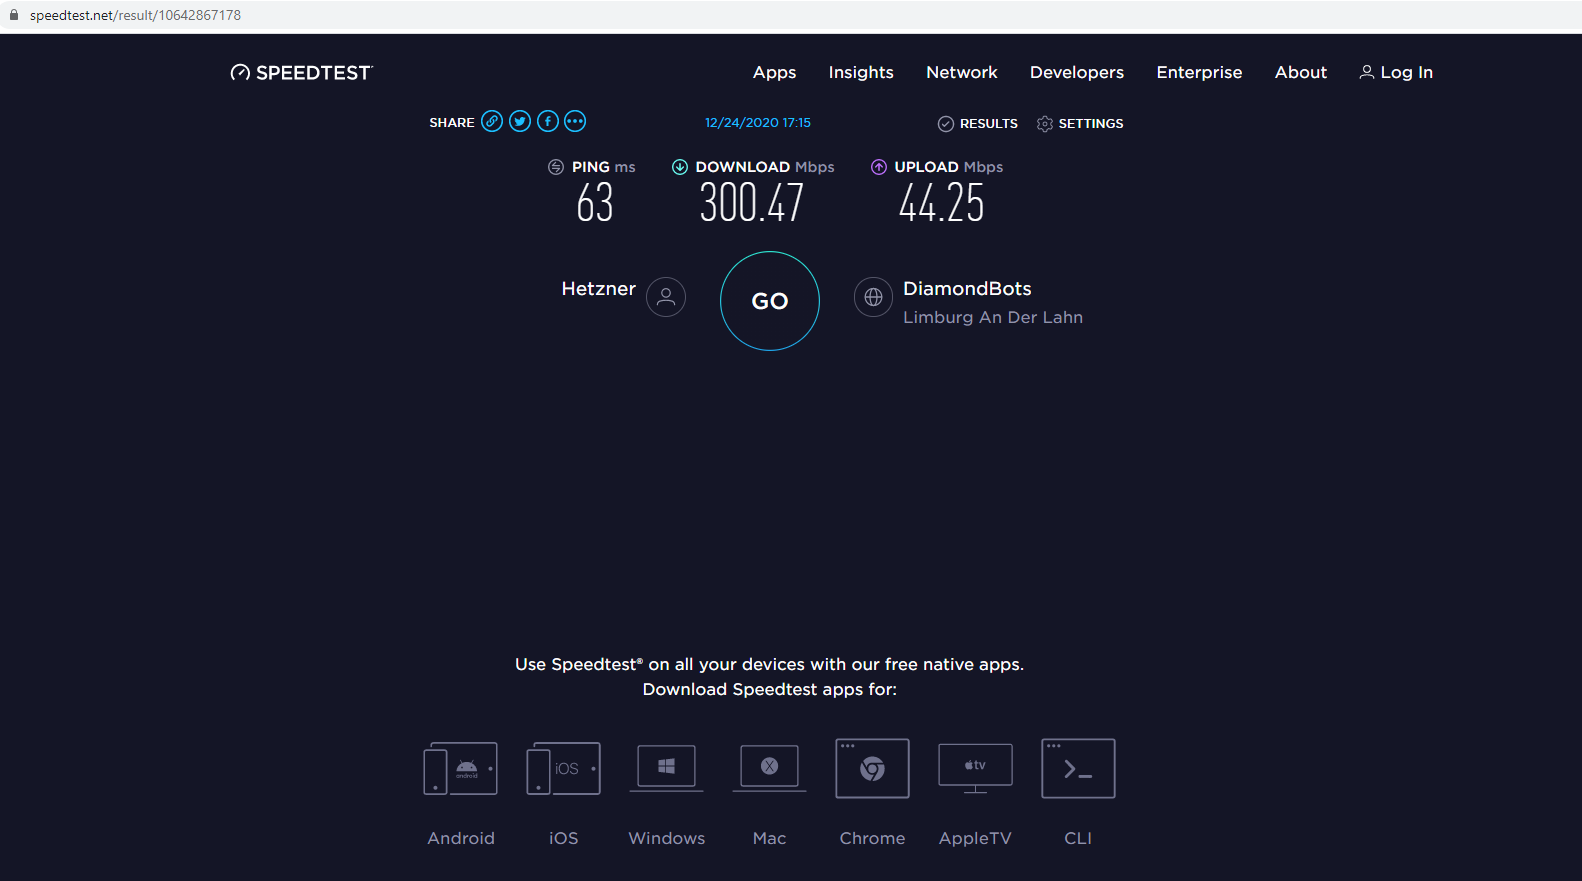Click the iOS label
Viewport: 1582px width, 881px height.
564,838
